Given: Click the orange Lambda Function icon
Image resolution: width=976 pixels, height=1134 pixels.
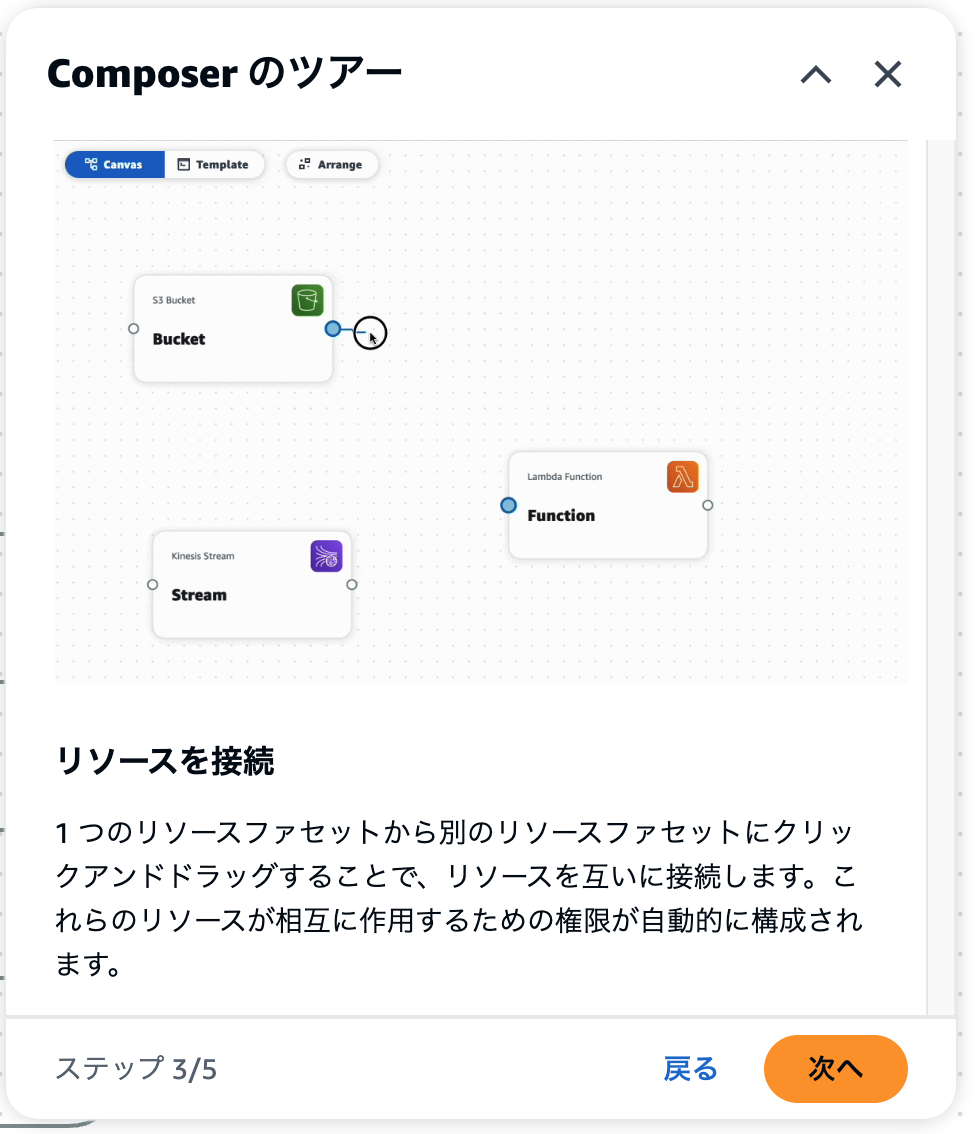Looking at the screenshot, I should (682, 477).
